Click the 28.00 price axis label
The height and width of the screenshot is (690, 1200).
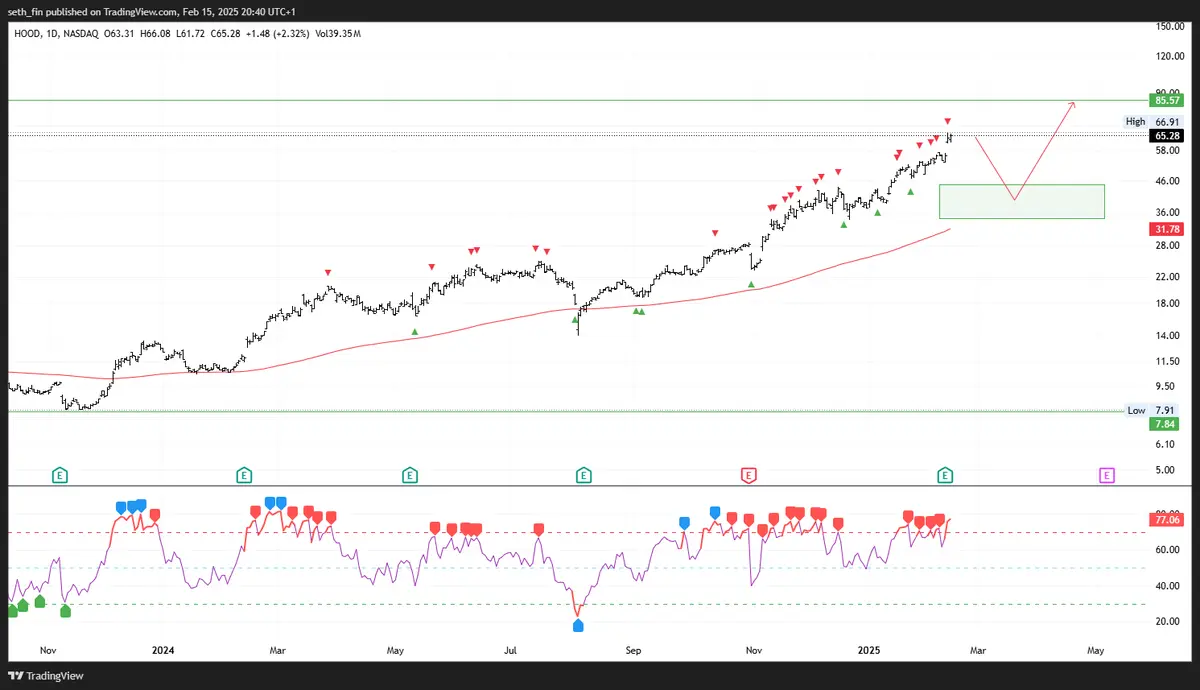pos(1167,244)
